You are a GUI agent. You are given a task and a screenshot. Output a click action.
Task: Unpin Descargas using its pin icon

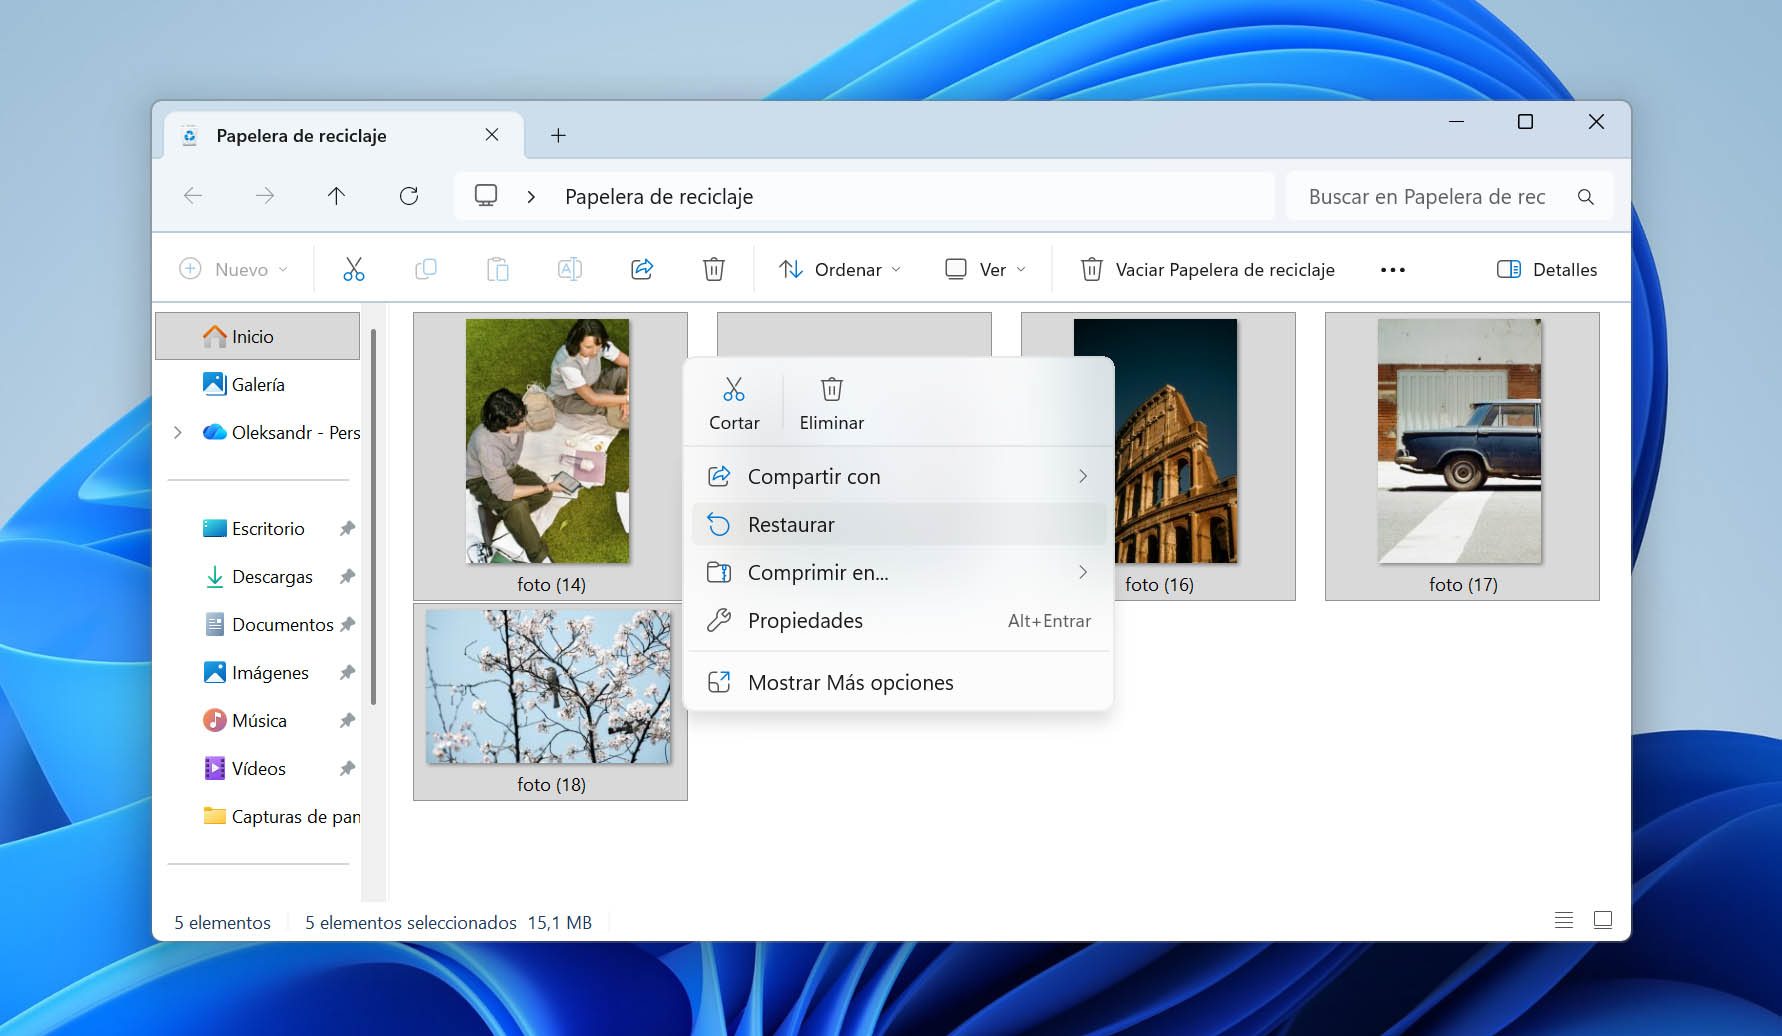point(347,576)
